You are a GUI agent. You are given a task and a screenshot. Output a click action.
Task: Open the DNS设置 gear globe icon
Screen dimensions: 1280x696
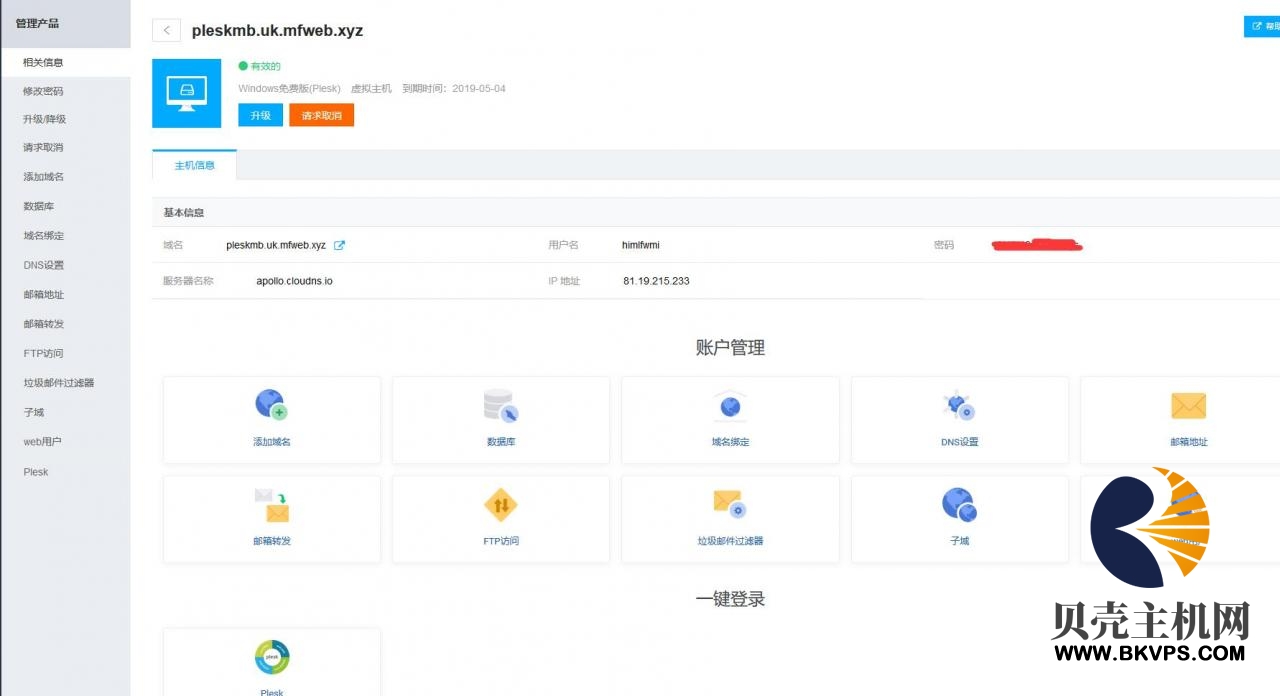tap(959, 405)
